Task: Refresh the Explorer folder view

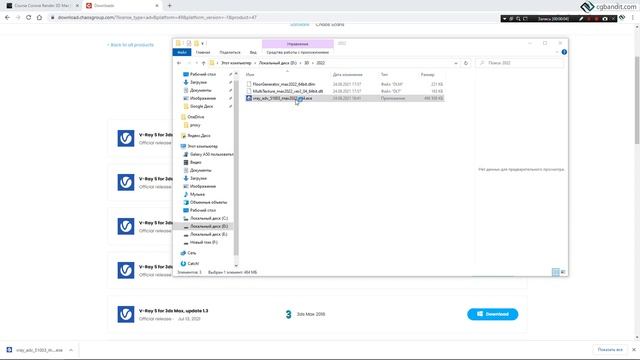Action: pyautogui.click(x=466, y=63)
